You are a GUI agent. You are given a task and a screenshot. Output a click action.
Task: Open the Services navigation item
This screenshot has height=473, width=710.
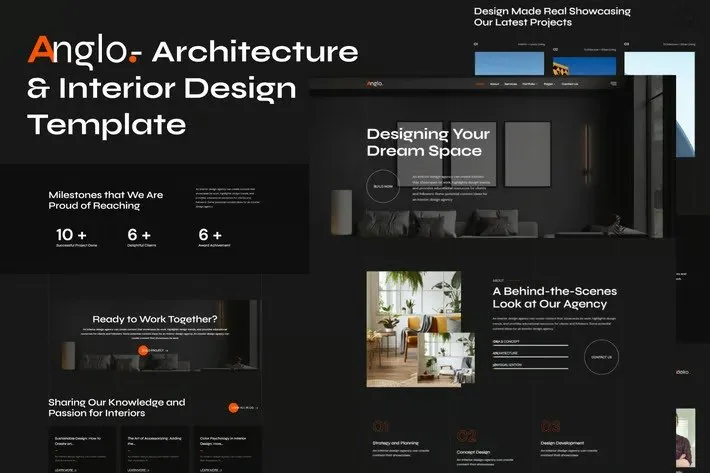coord(511,84)
